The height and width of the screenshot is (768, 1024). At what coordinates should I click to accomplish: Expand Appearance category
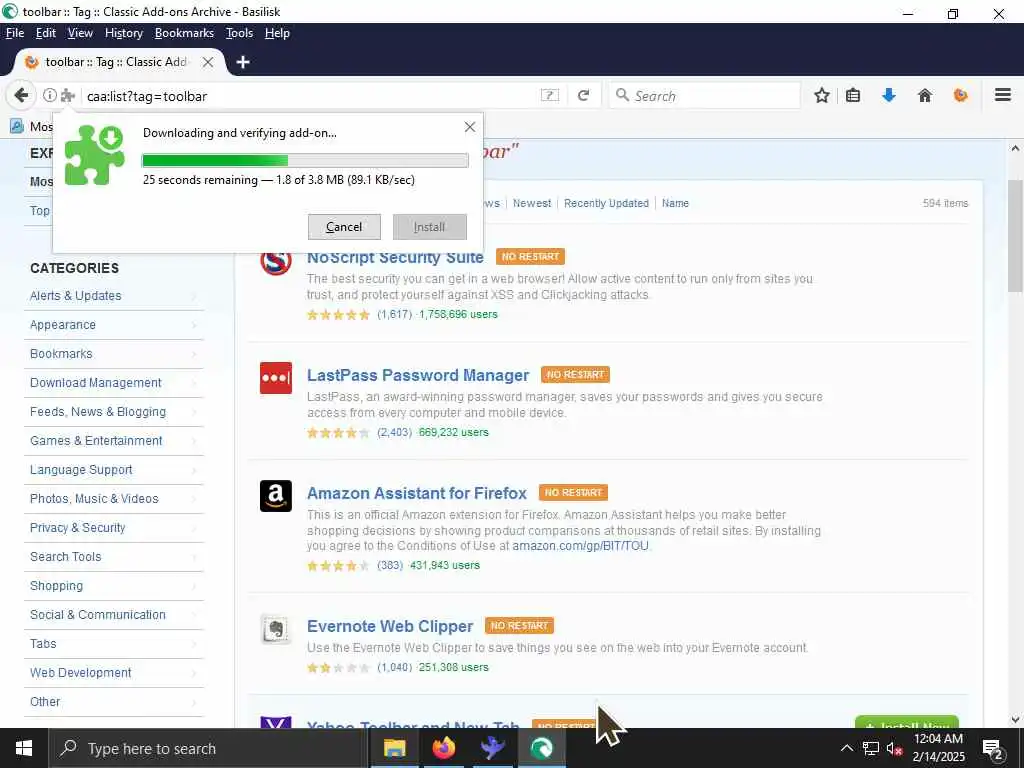(x=114, y=325)
